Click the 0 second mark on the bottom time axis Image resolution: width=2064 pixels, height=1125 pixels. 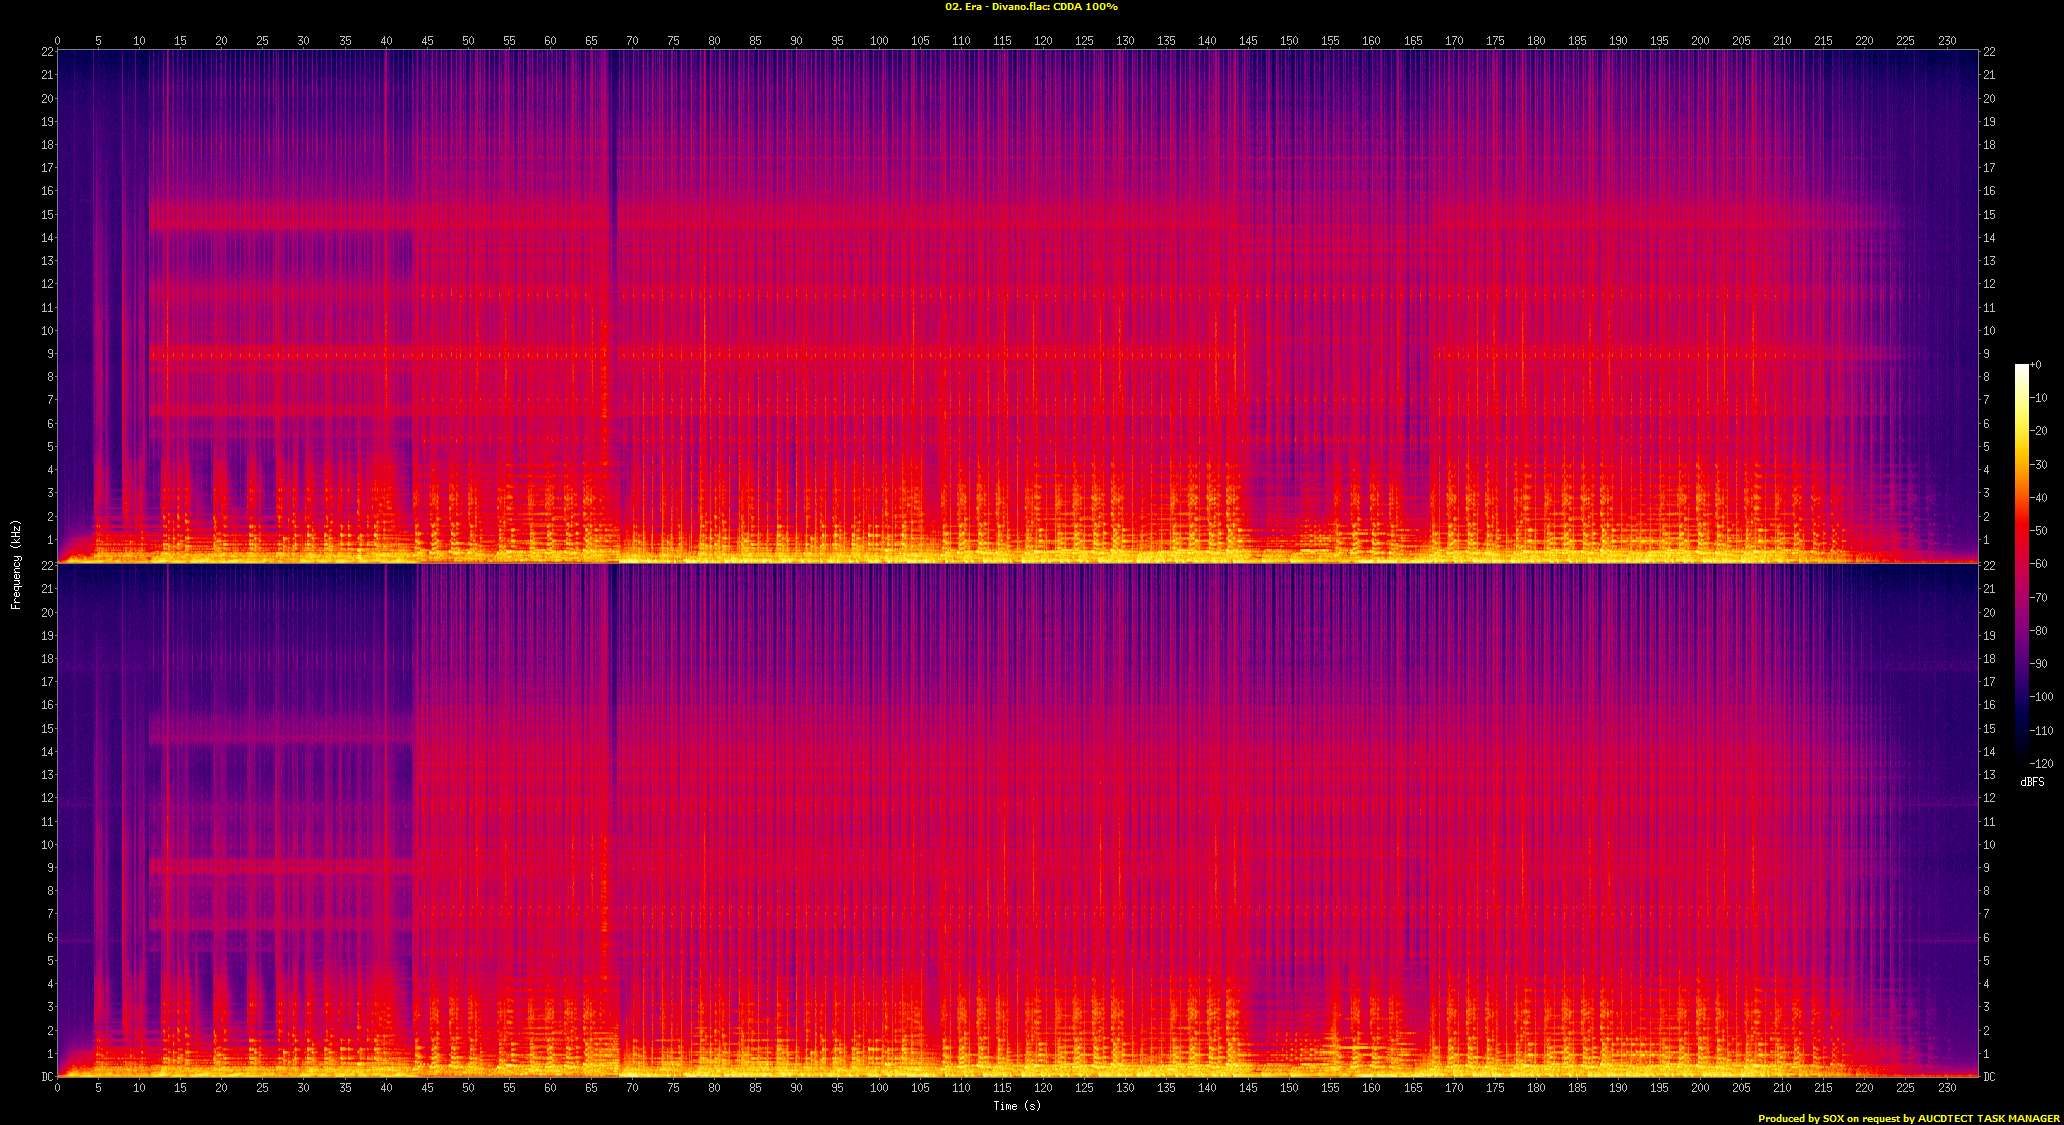point(57,1087)
